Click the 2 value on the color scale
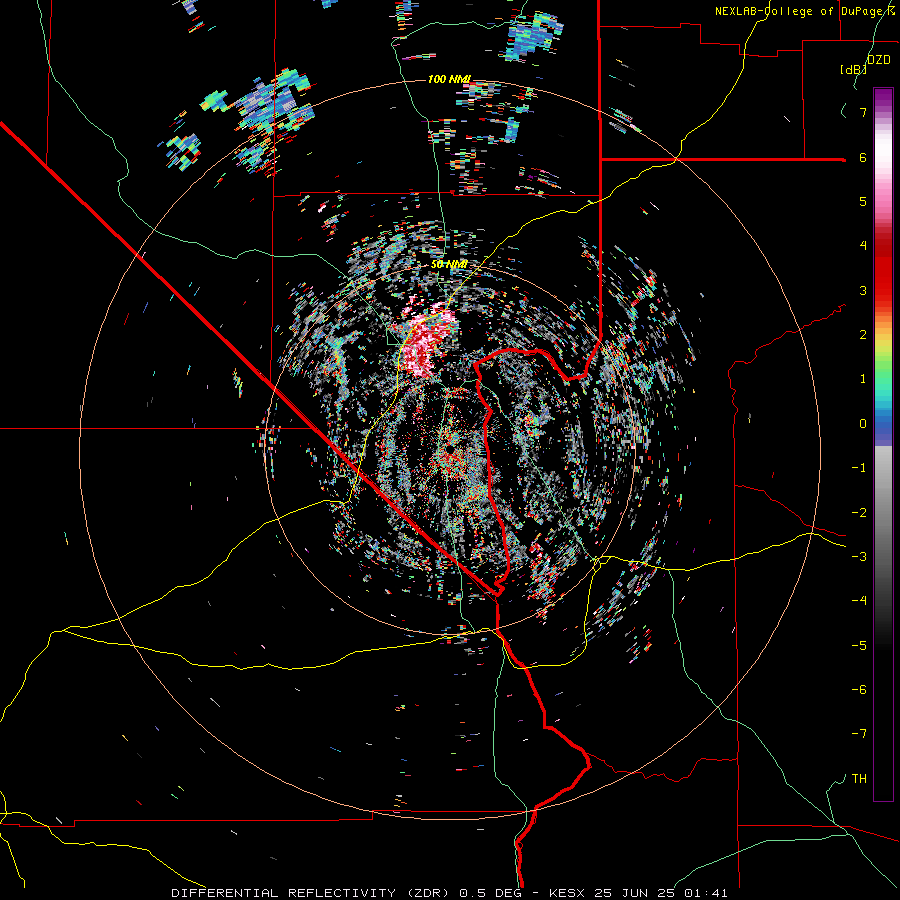Viewport: 900px width, 900px height. tap(863, 334)
